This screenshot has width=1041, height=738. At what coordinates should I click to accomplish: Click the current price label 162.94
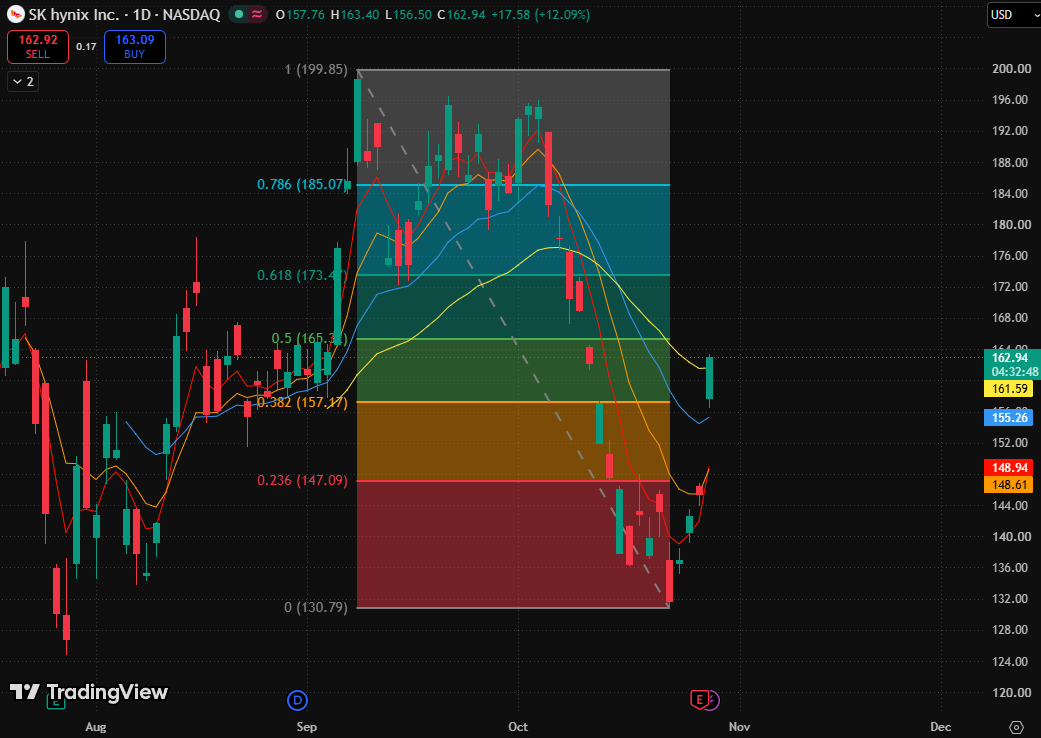pos(1009,358)
